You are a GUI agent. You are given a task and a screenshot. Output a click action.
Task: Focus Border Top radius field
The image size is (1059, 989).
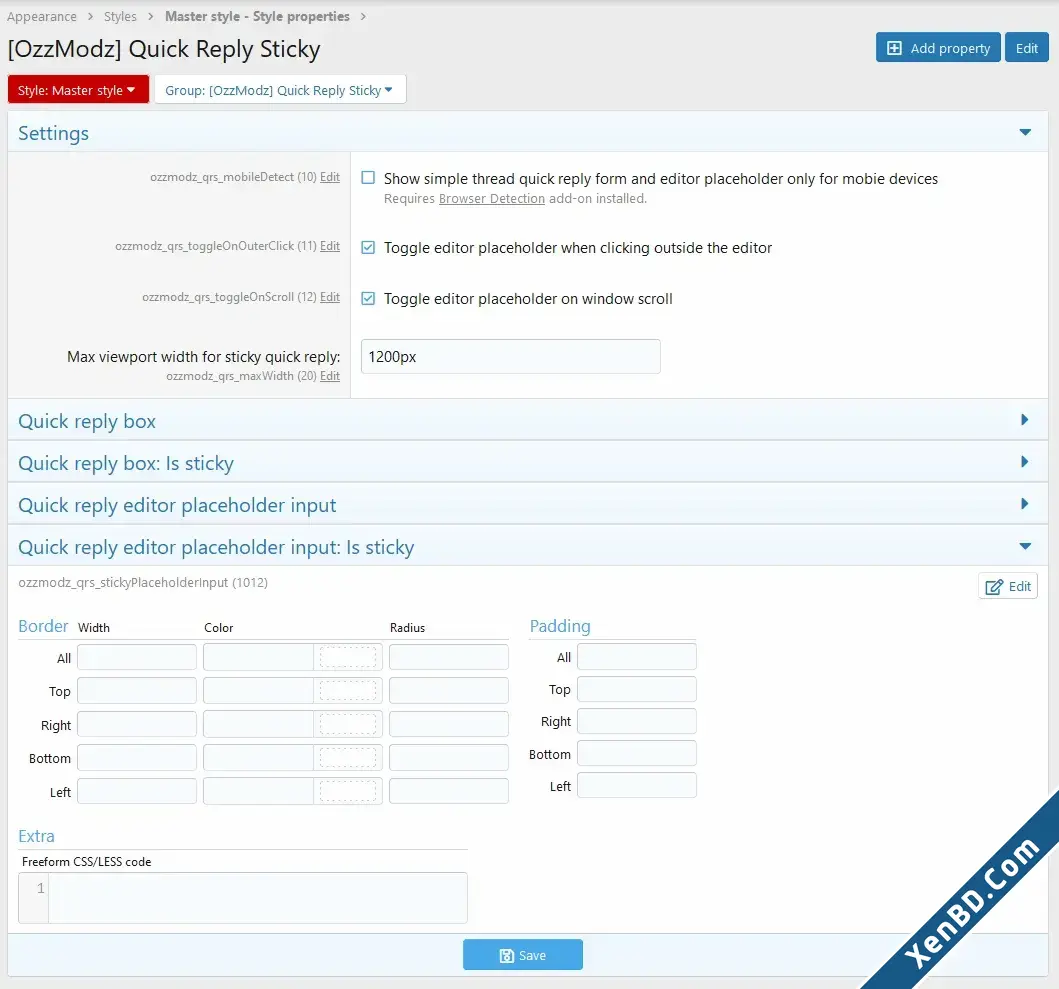click(x=449, y=690)
